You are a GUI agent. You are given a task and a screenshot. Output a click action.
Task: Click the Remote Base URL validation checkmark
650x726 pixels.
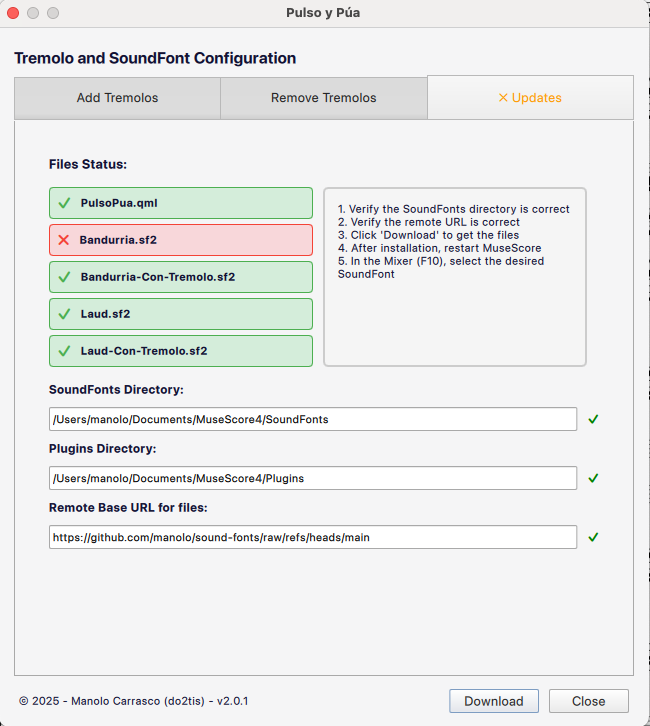coord(593,537)
